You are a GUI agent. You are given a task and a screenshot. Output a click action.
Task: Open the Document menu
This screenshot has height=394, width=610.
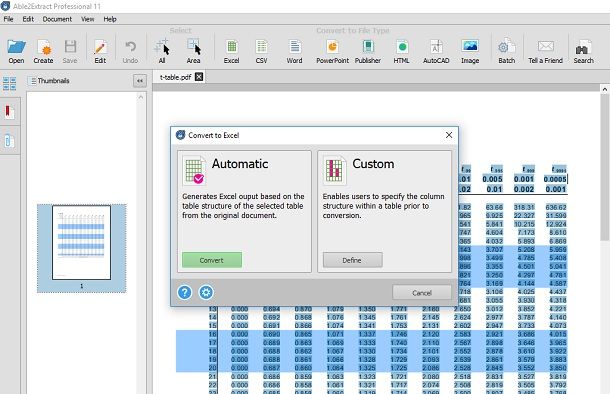click(x=57, y=19)
